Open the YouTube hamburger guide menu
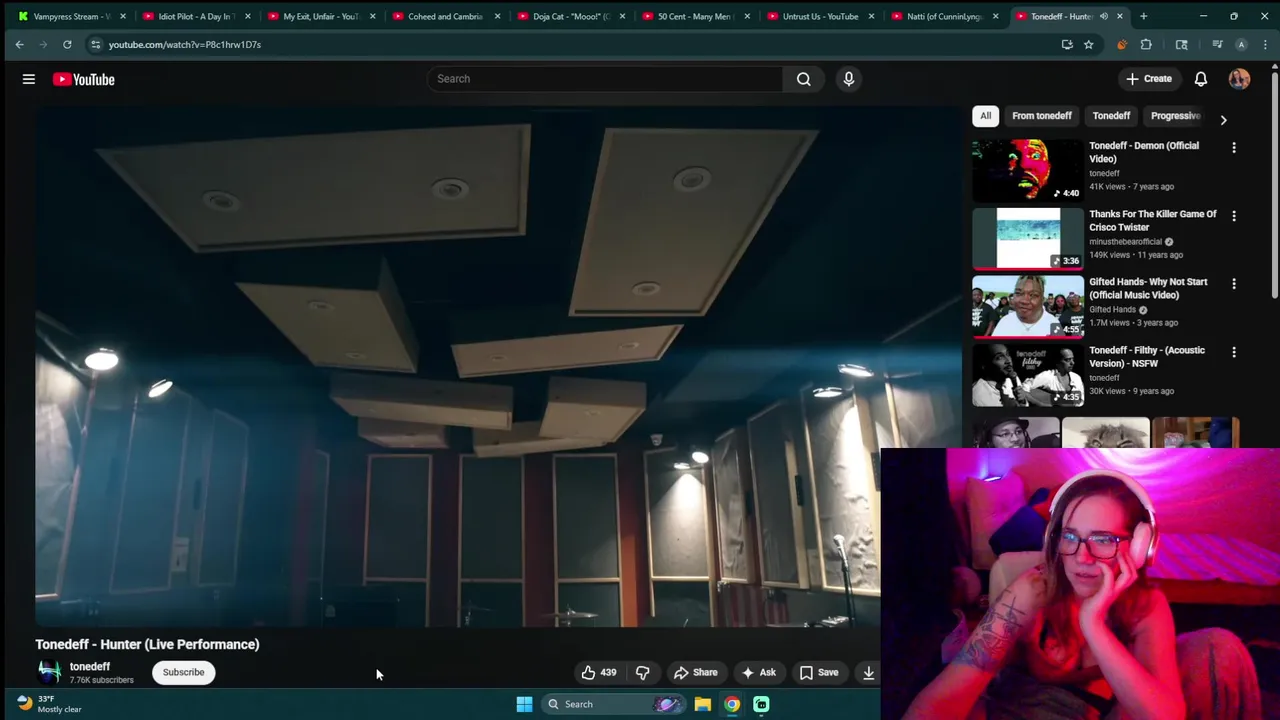 (29, 79)
